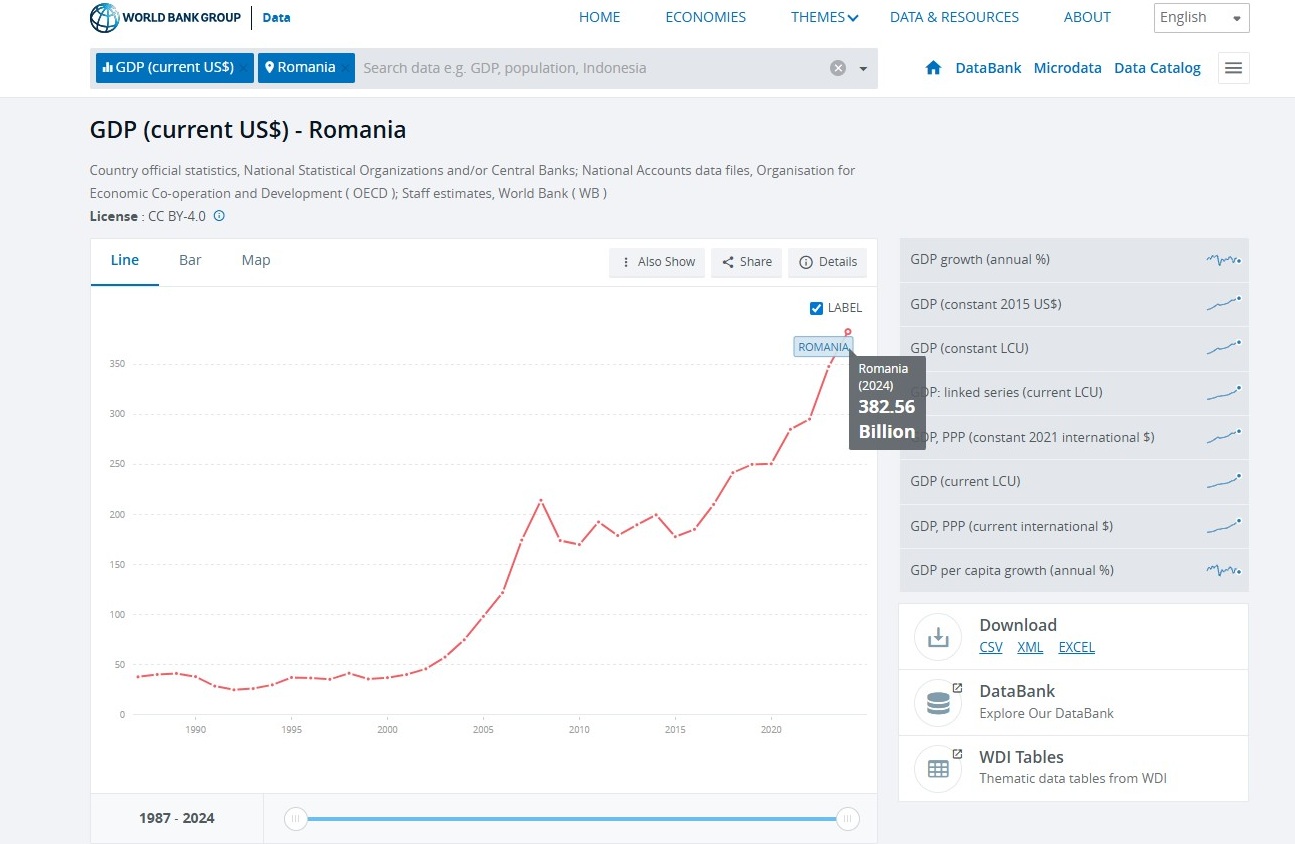Click the download tray icon
Screen dimensions: 1295x844
(938, 637)
